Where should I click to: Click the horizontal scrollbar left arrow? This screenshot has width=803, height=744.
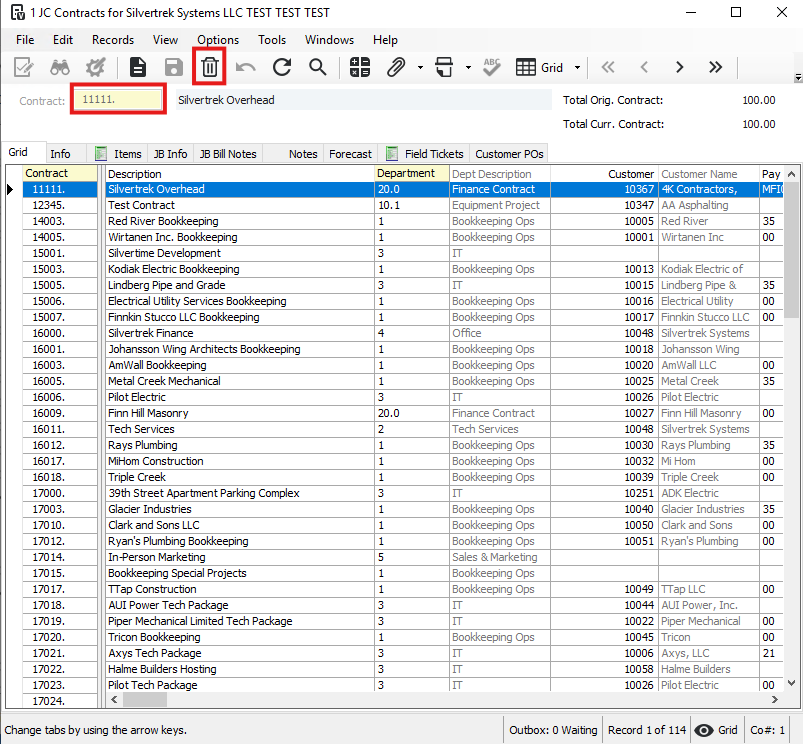pos(114,699)
